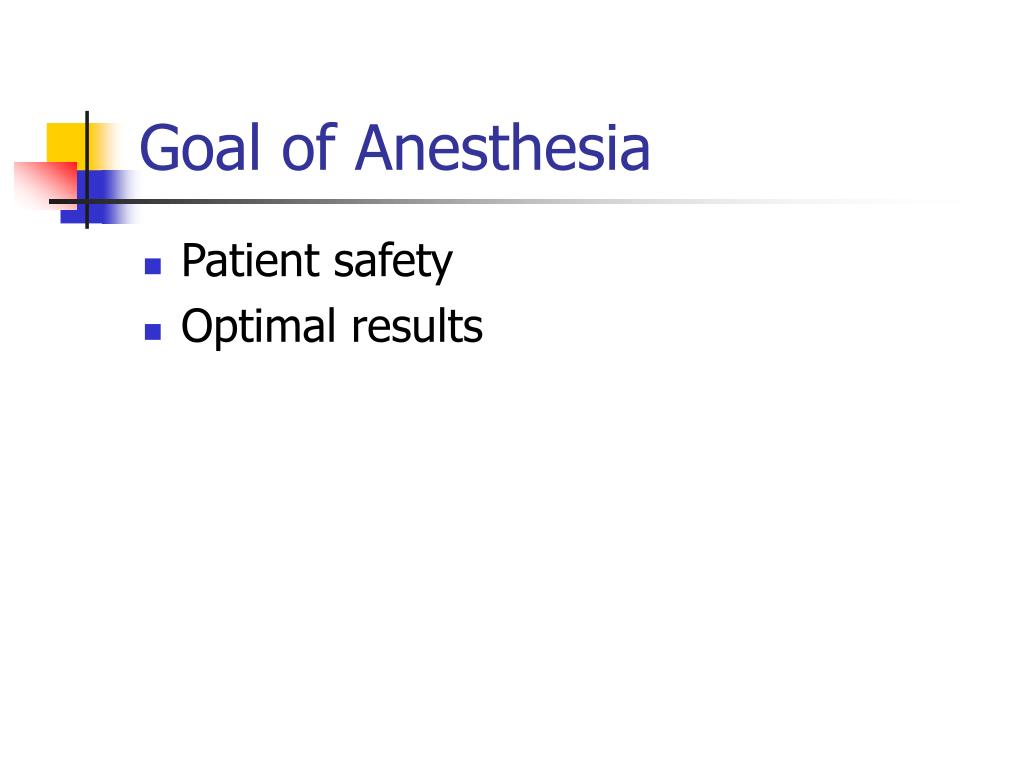Viewport: 1024px width, 768px height.
Task: Click the vertical black line in the logo
Action: tap(87, 170)
